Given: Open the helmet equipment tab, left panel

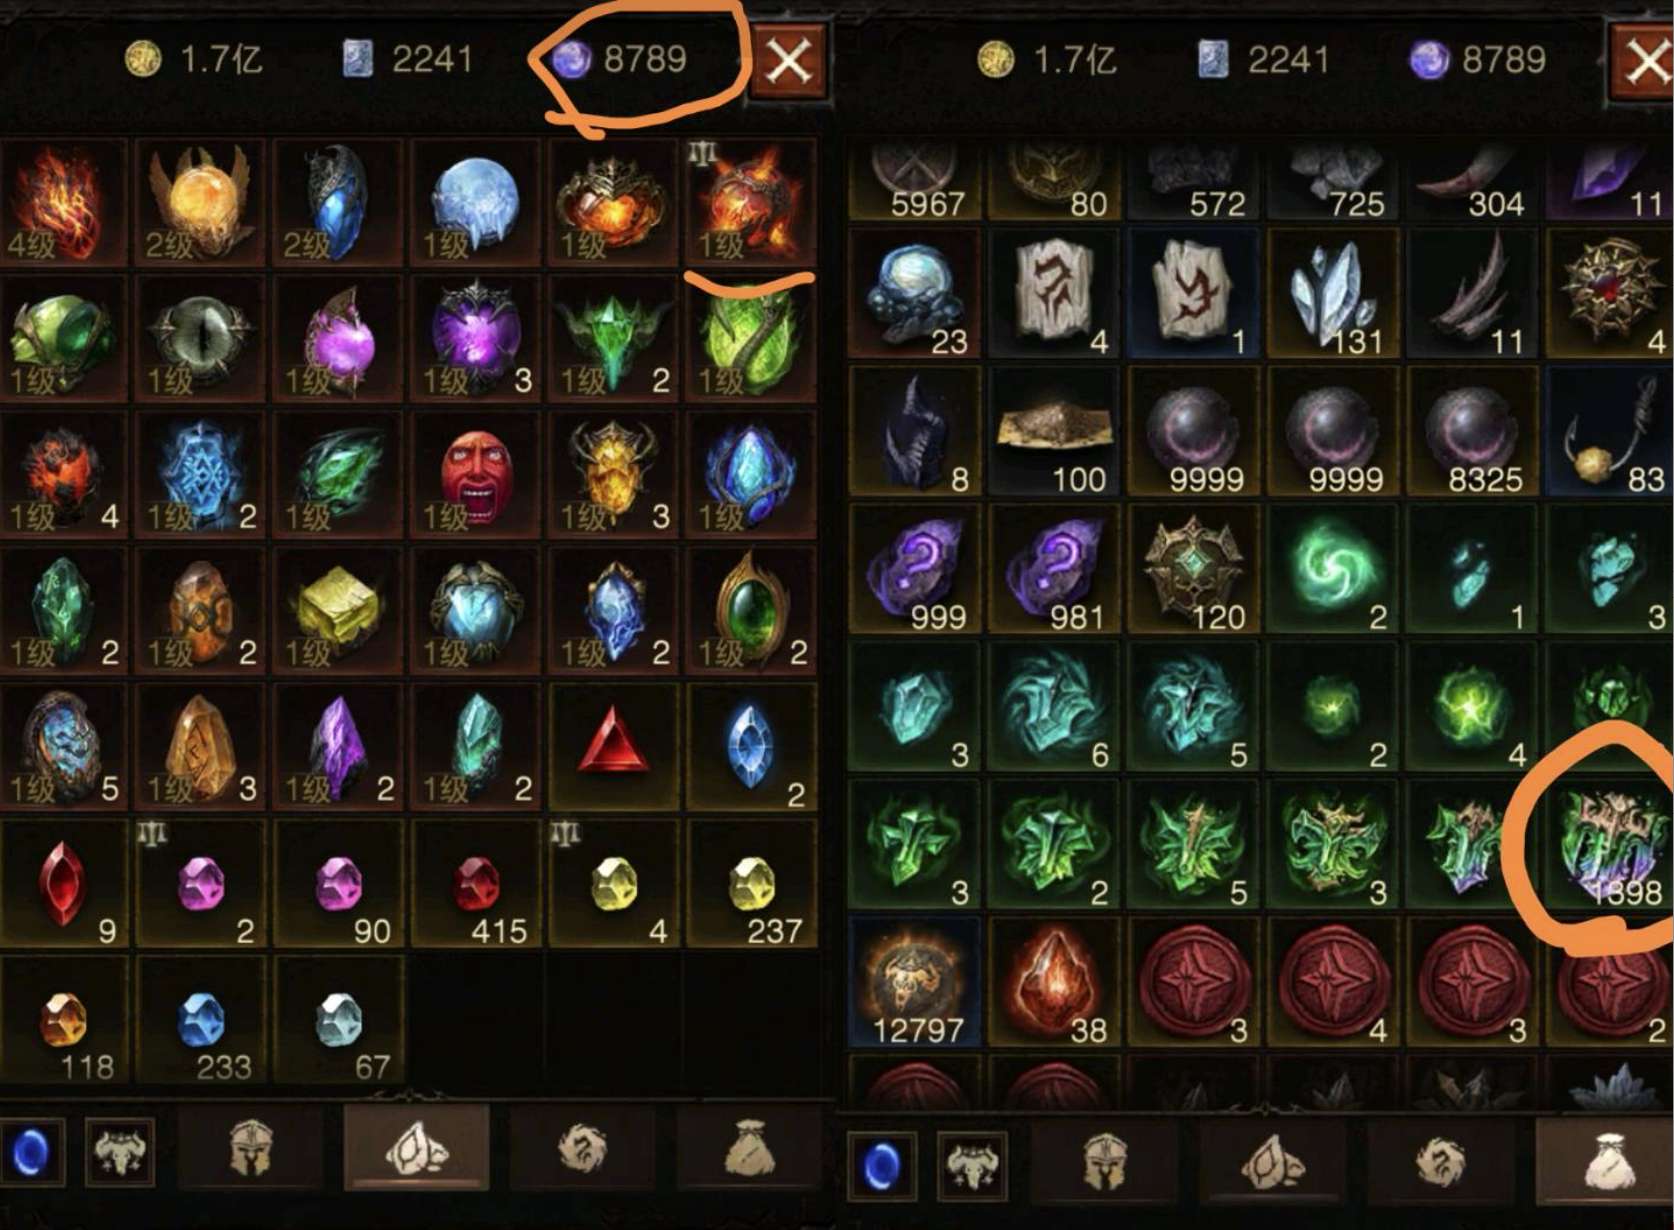Looking at the screenshot, I should 251,1148.
